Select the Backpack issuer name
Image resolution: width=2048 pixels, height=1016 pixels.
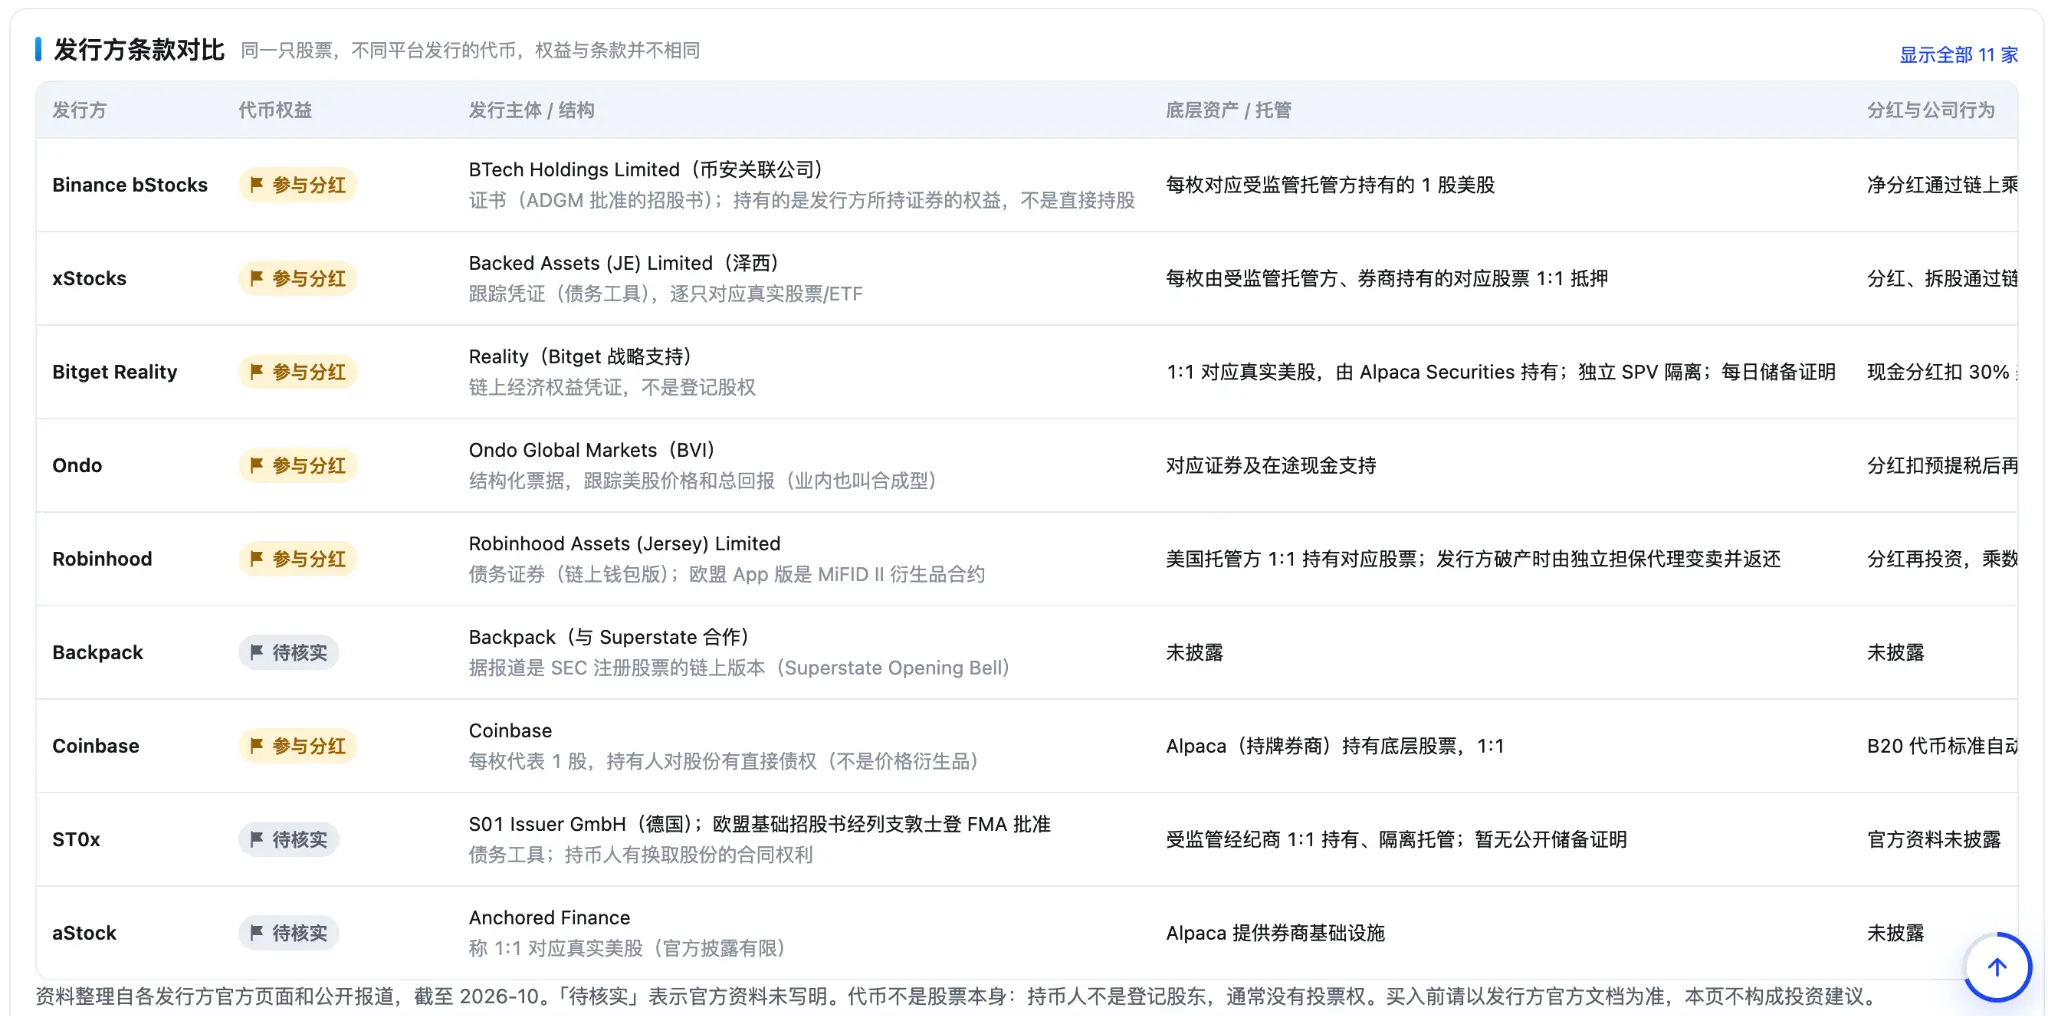click(97, 652)
